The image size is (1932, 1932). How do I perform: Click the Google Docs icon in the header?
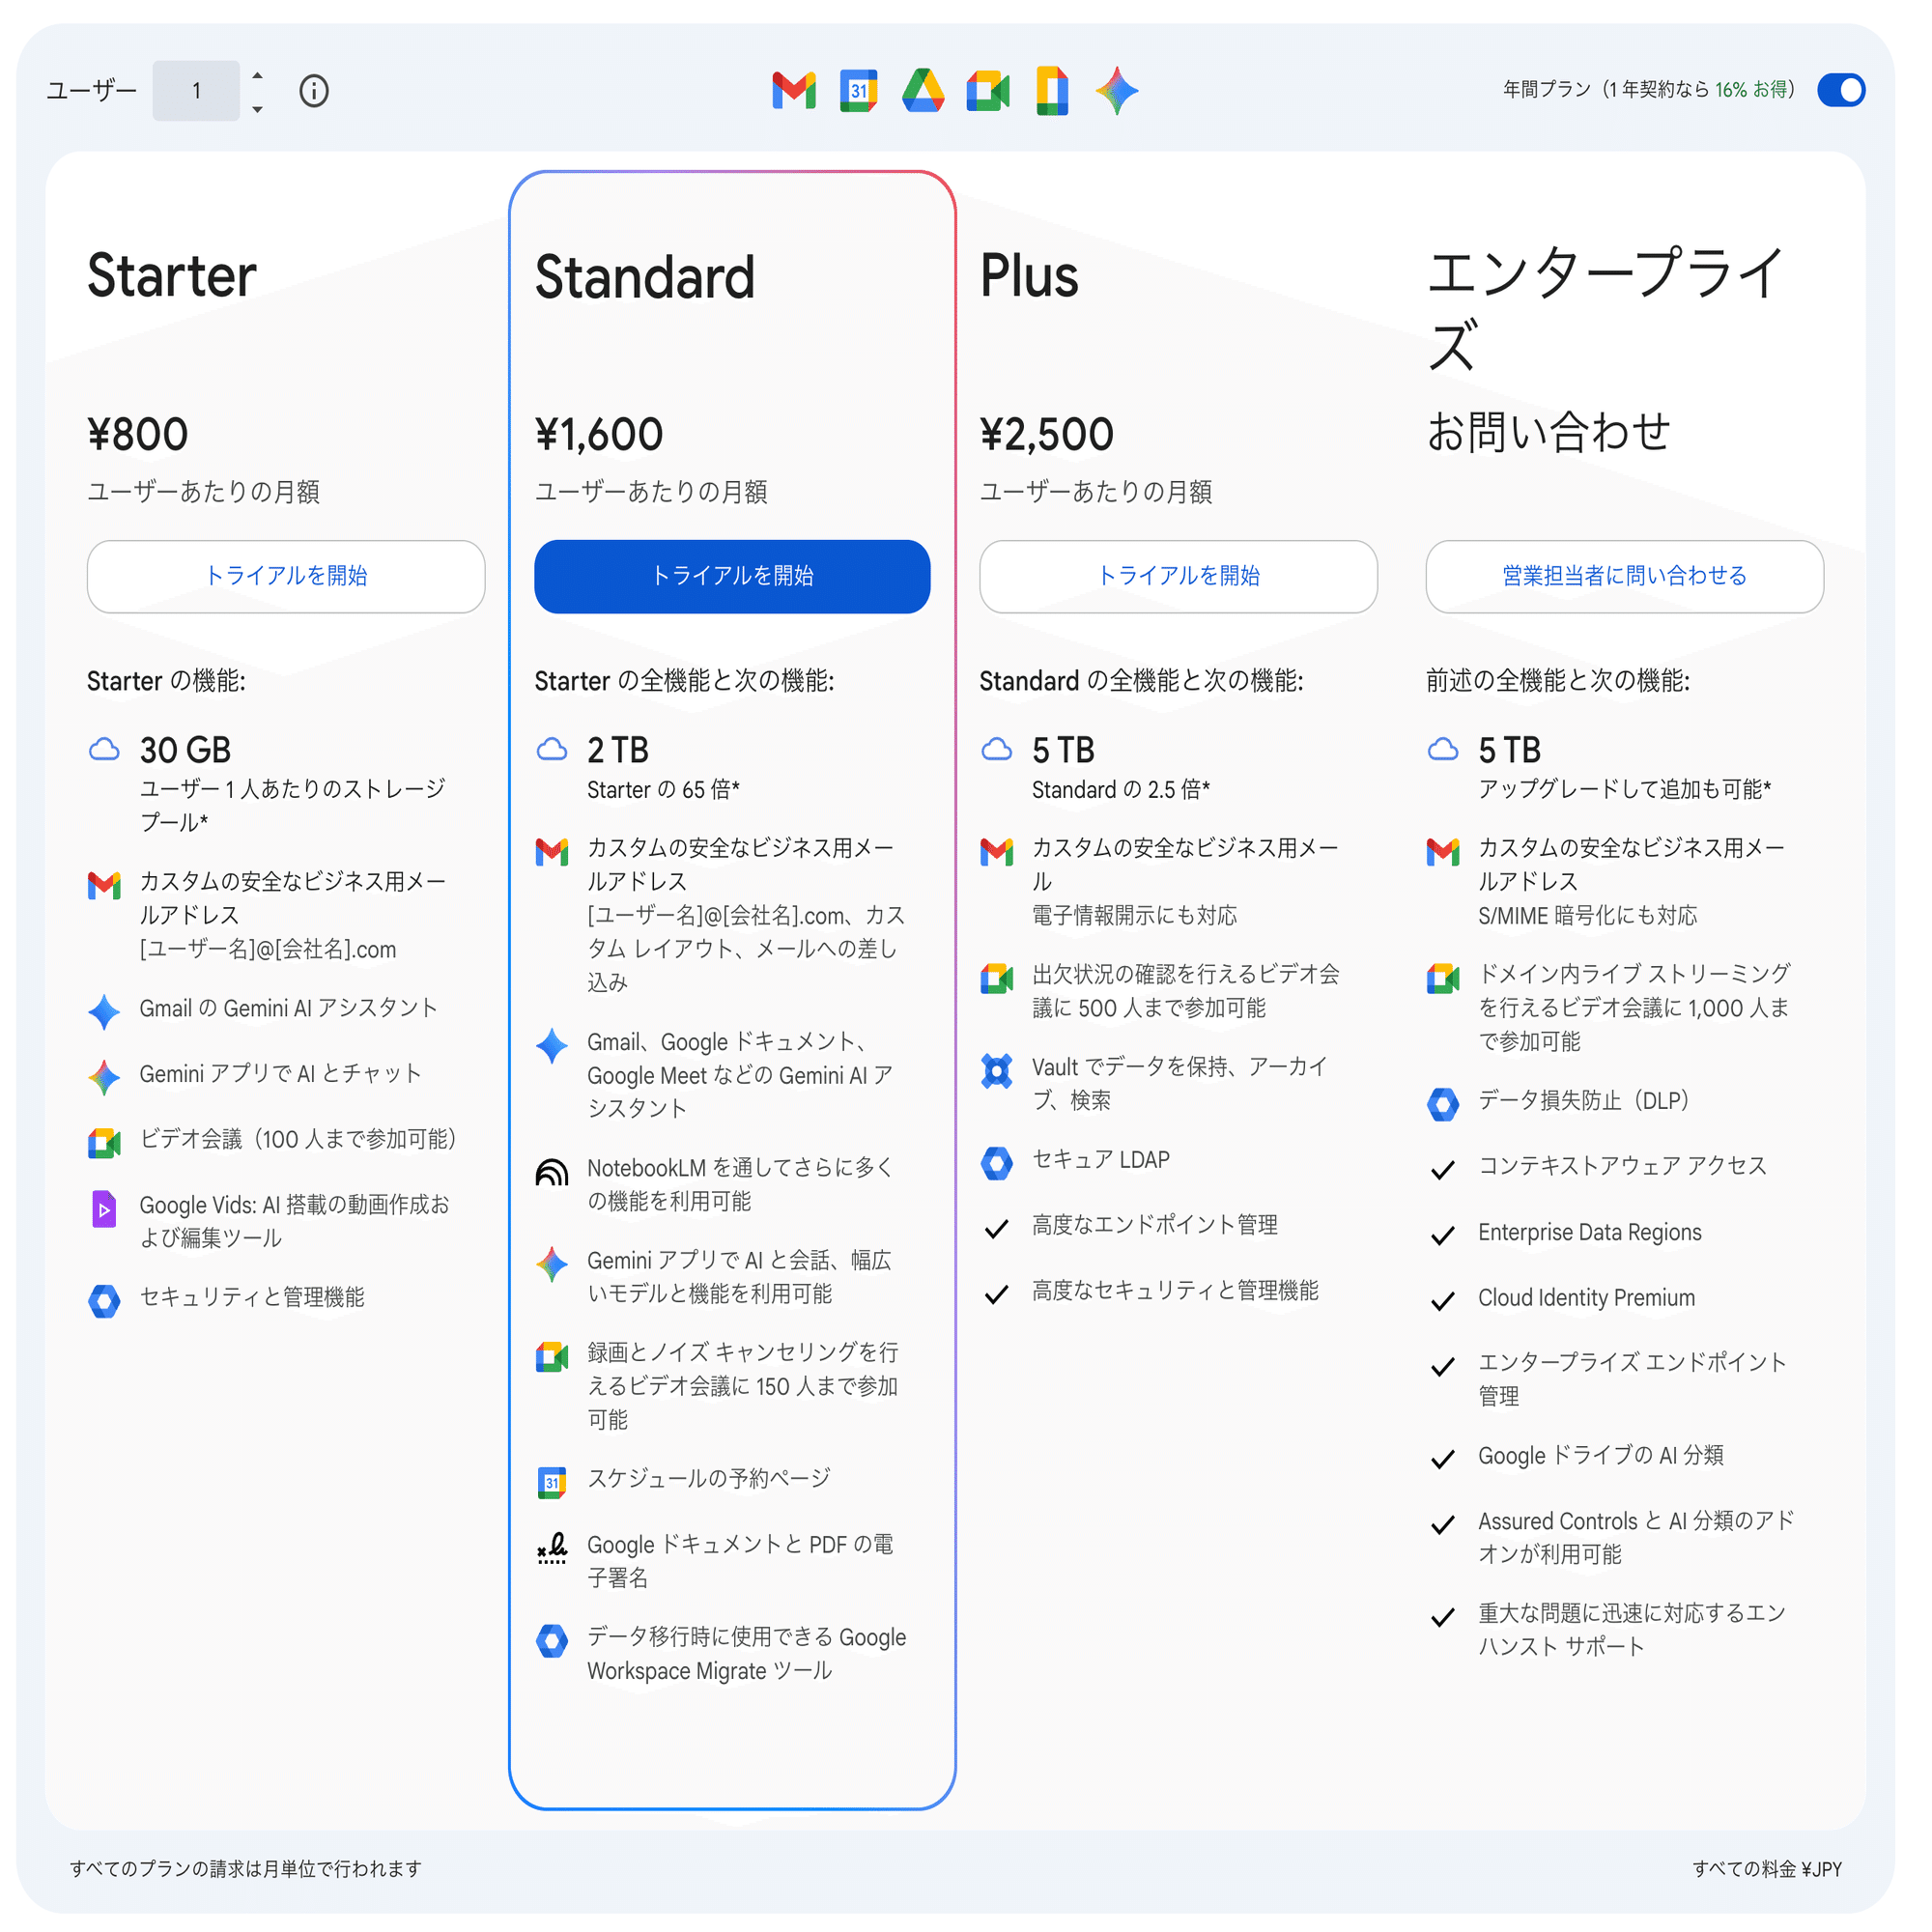pyautogui.click(x=1053, y=91)
